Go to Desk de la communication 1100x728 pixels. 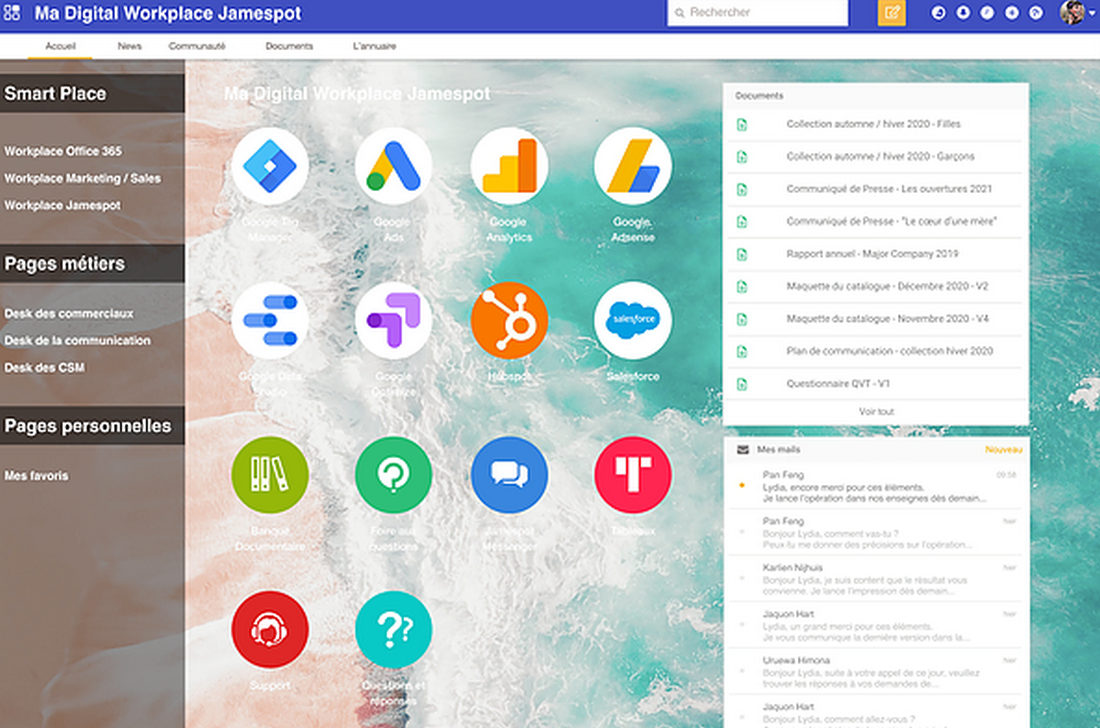tap(77, 340)
